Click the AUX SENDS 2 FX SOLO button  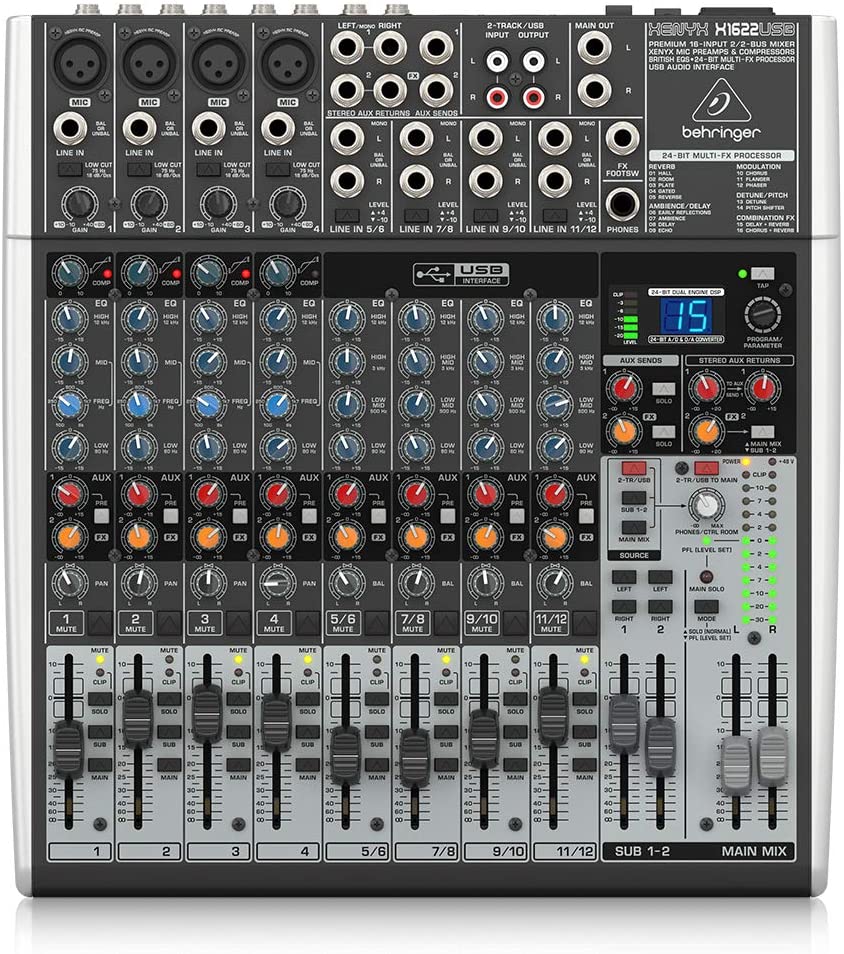click(x=664, y=432)
